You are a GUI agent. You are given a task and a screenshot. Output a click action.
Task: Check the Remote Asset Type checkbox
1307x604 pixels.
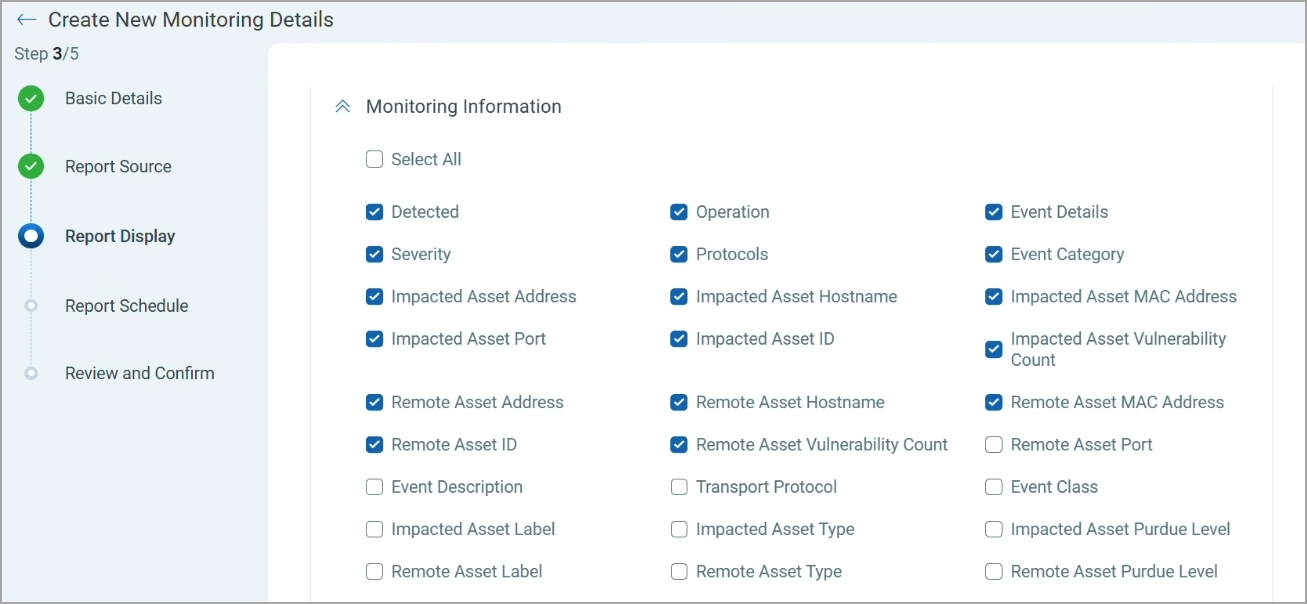click(679, 572)
